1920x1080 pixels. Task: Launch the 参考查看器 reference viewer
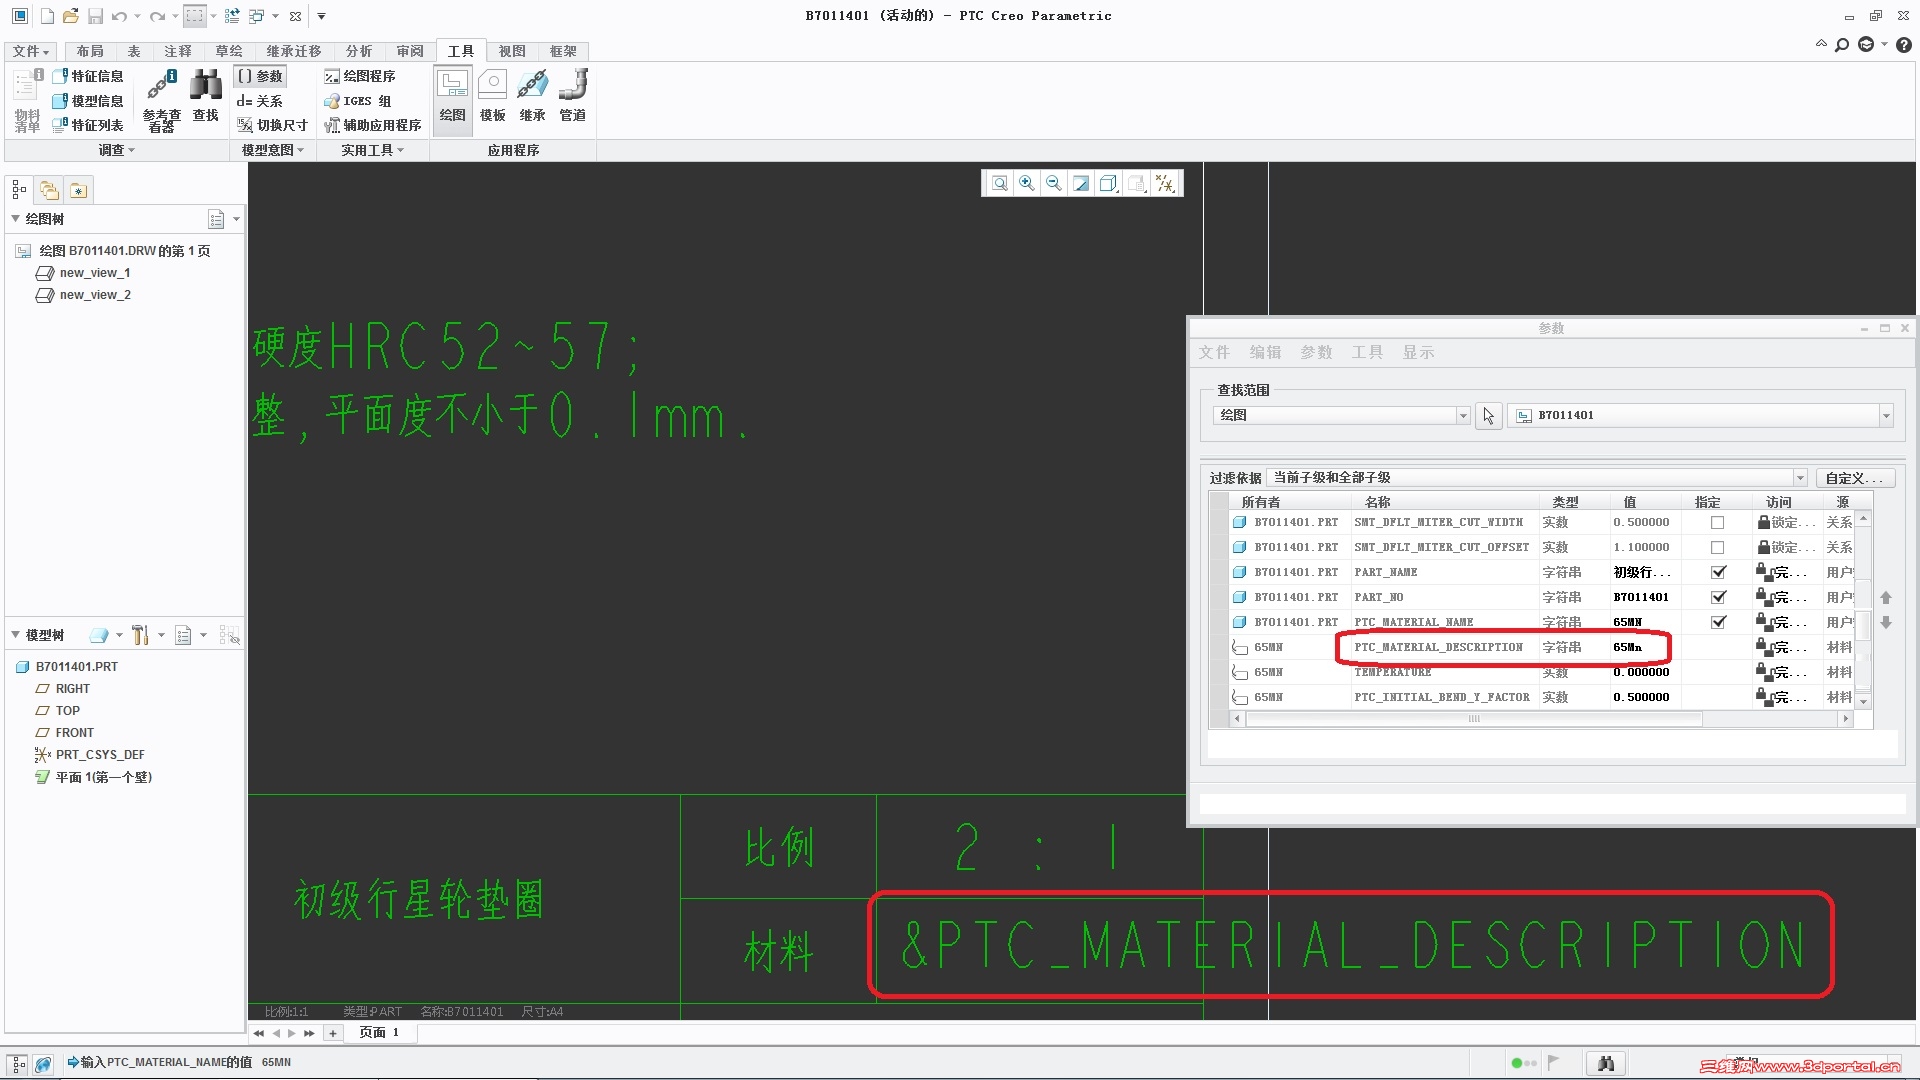(x=161, y=100)
